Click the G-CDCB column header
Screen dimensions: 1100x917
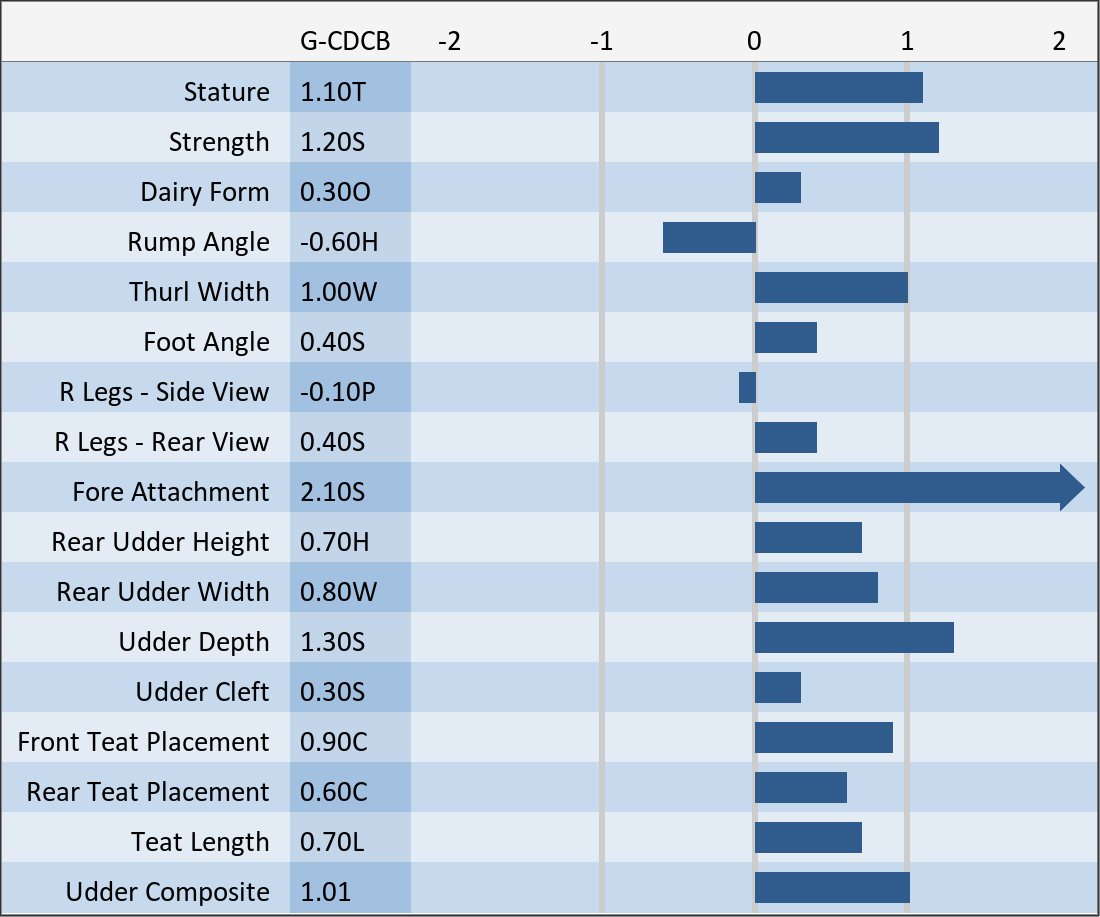click(x=345, y=41)
